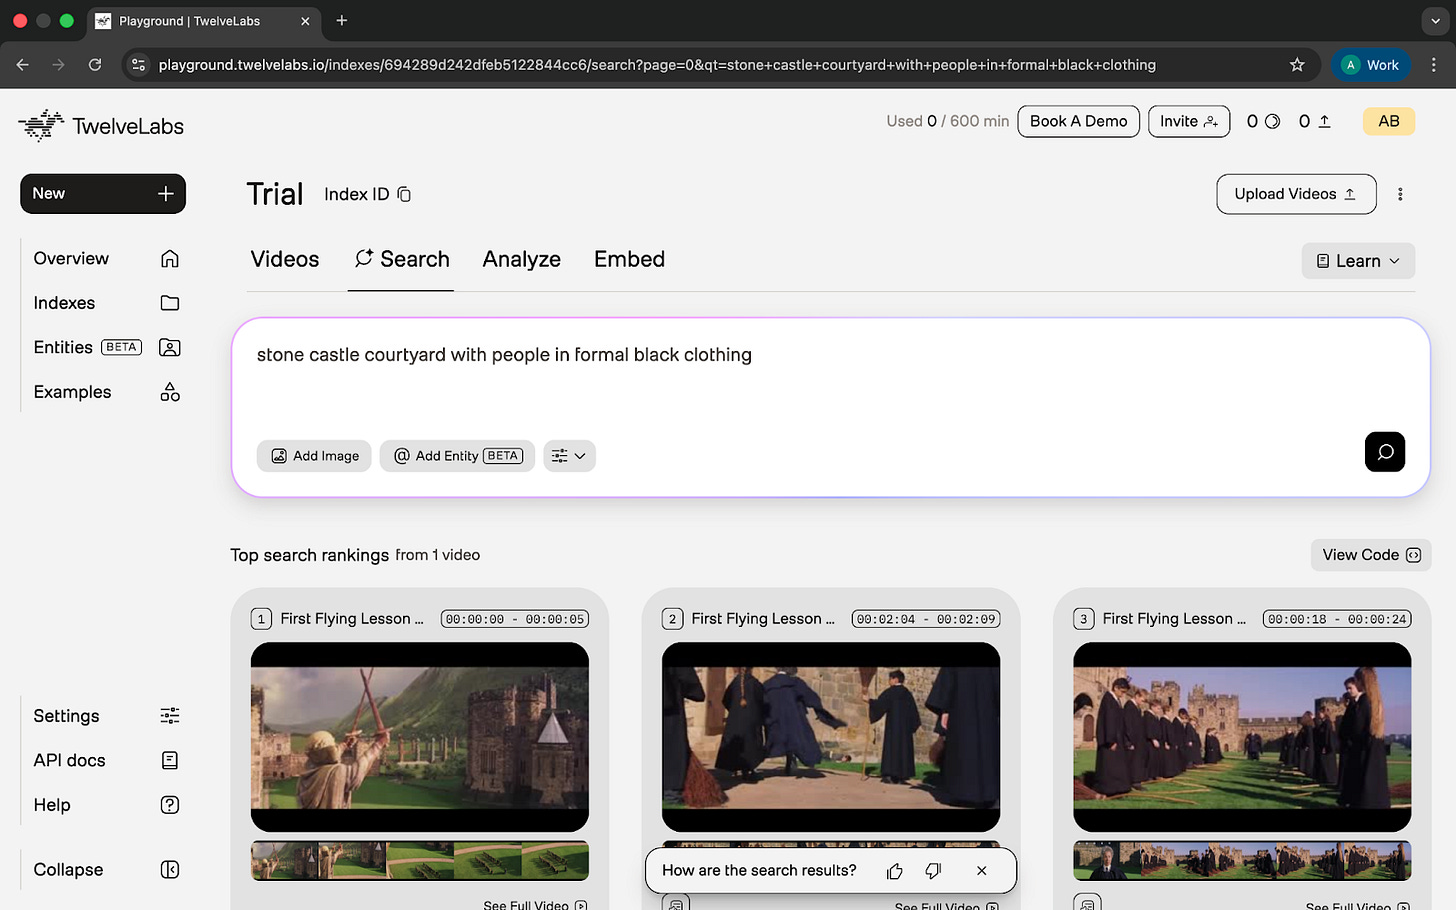Switch to the Analyze tab
Viewport: 1456px width, 910px height.
click(x=521, y=259)
